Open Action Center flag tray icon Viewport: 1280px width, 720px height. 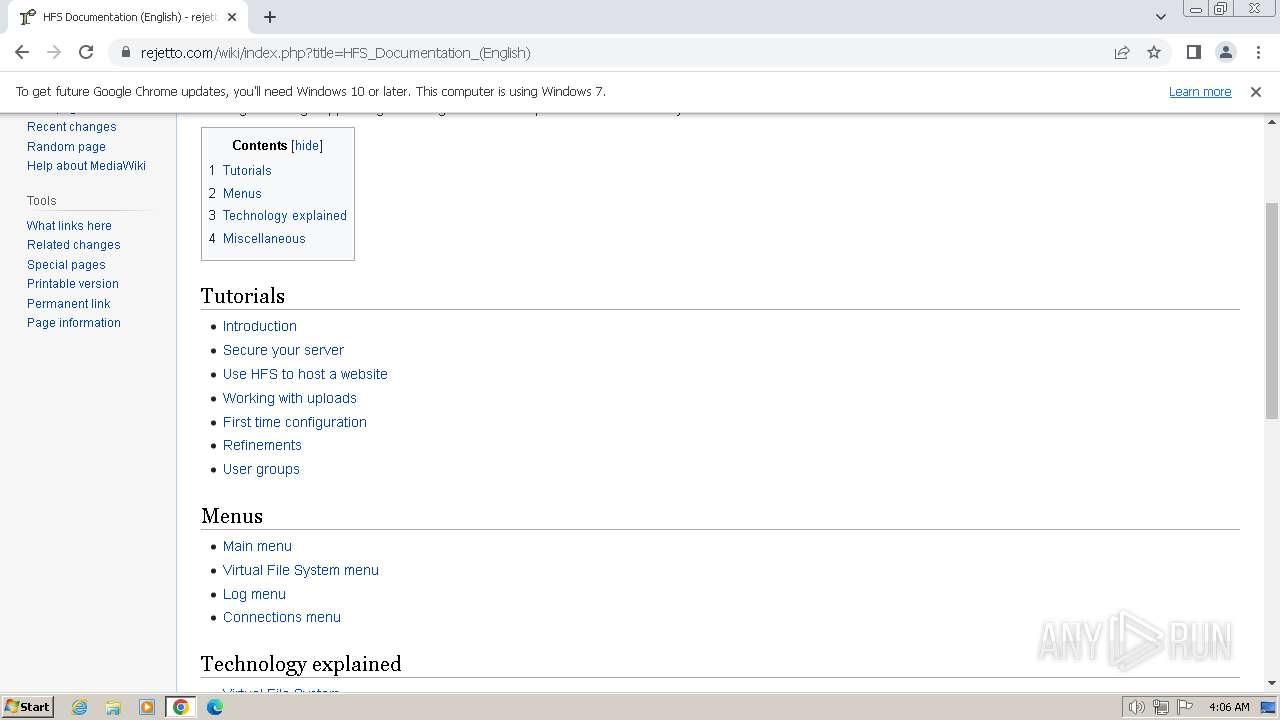pos(1184,707)
